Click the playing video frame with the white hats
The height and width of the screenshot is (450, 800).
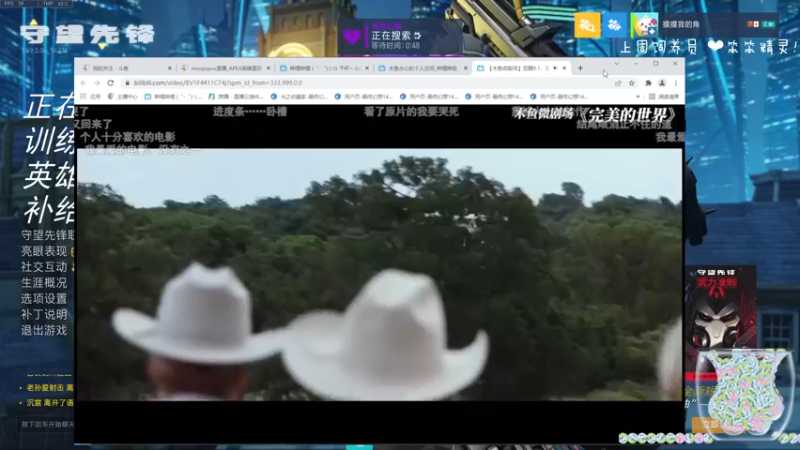pos(379,274)
